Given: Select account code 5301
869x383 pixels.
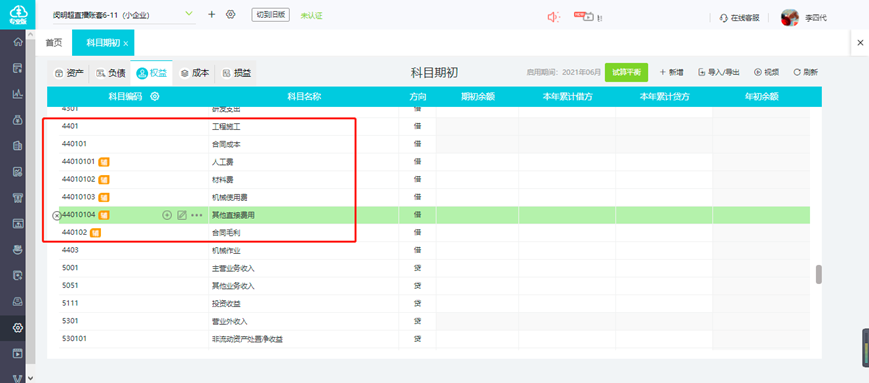Looking at the screenshot, I should [x=70, y=321].
